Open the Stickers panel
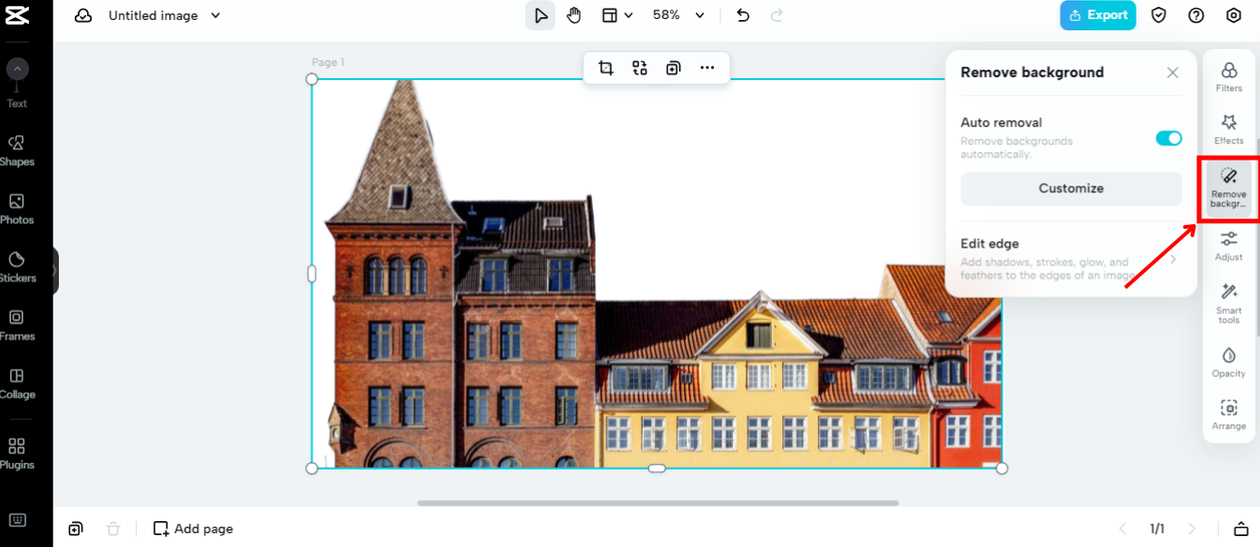The width and height of the screenshot is (1260, 547). pos(17,267)
